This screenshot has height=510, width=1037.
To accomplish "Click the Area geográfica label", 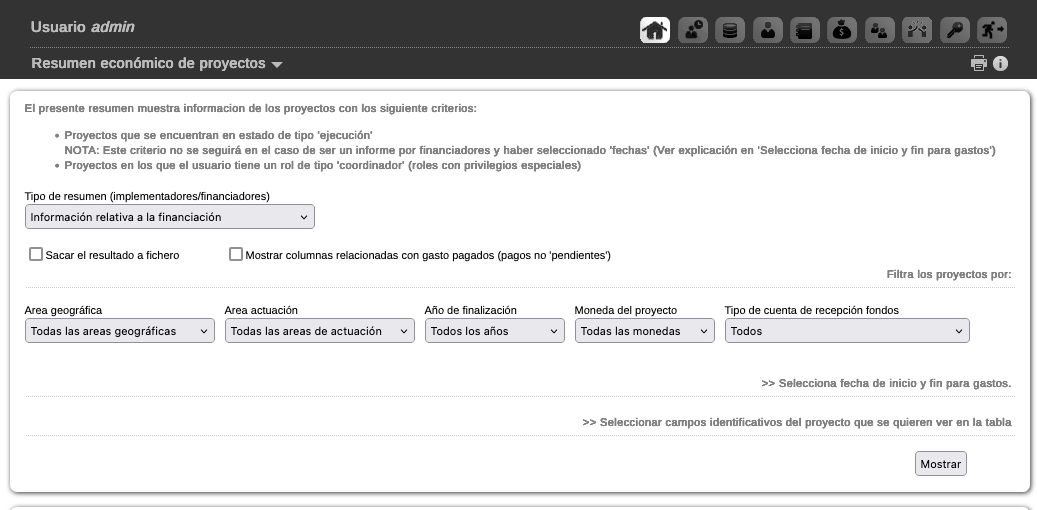I will pyautogui.click(x=63, y=310).
